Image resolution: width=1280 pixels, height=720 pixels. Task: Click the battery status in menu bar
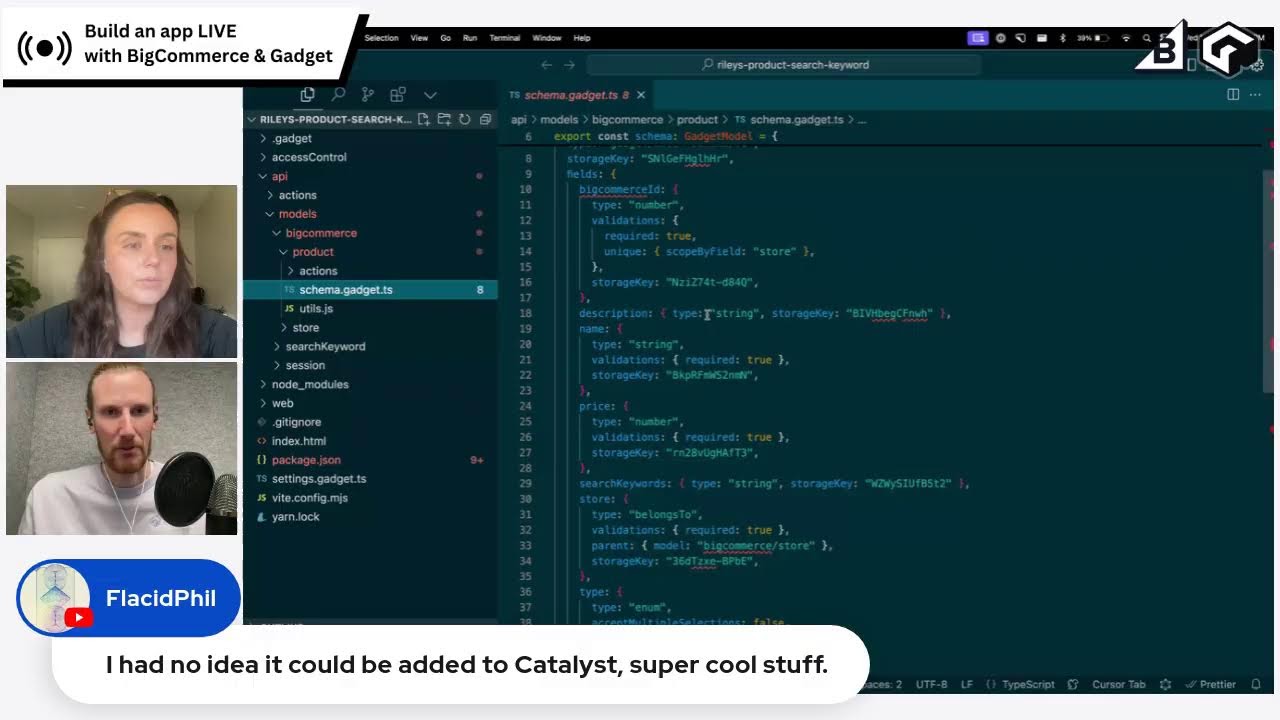click(1092, 38)
